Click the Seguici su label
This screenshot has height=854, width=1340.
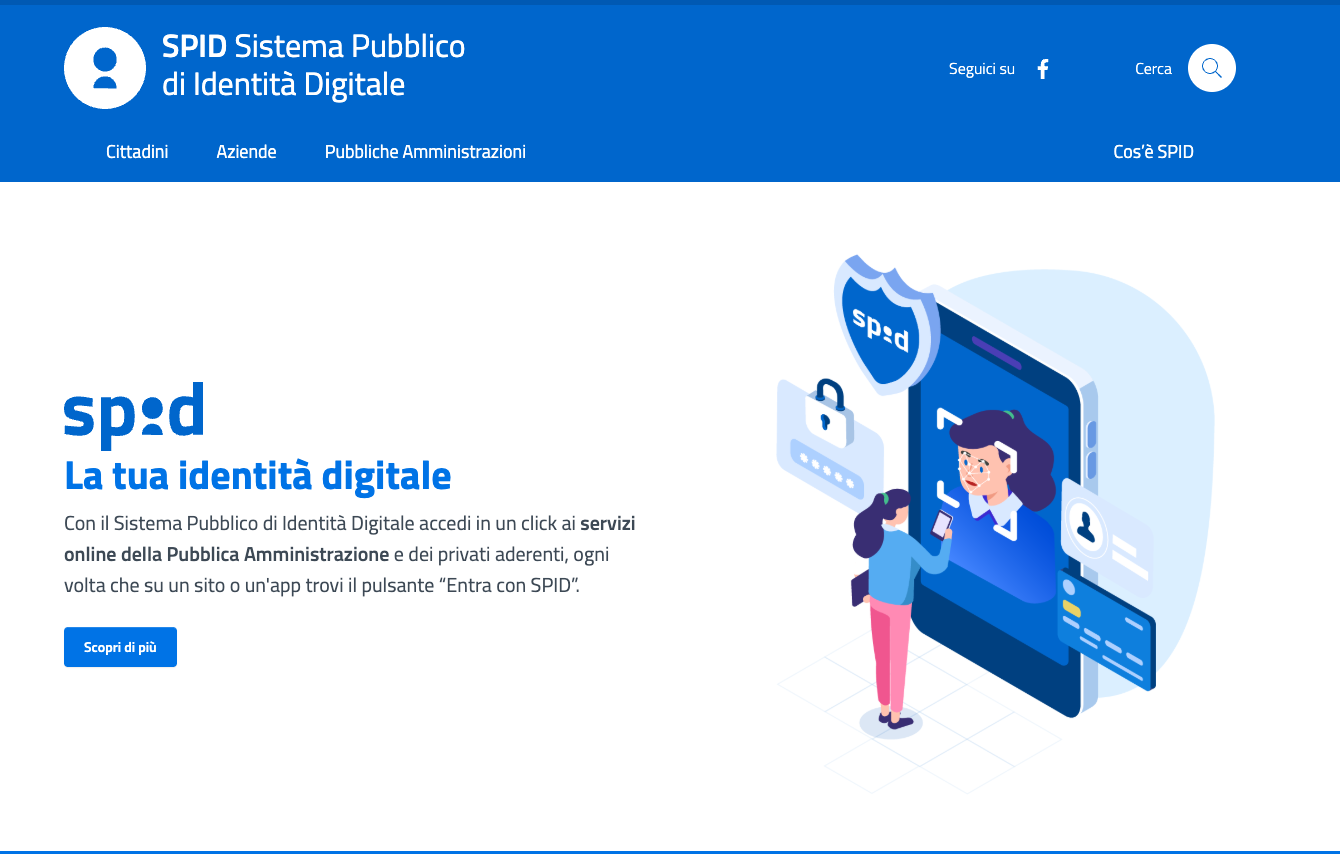[x=981, y=69]
